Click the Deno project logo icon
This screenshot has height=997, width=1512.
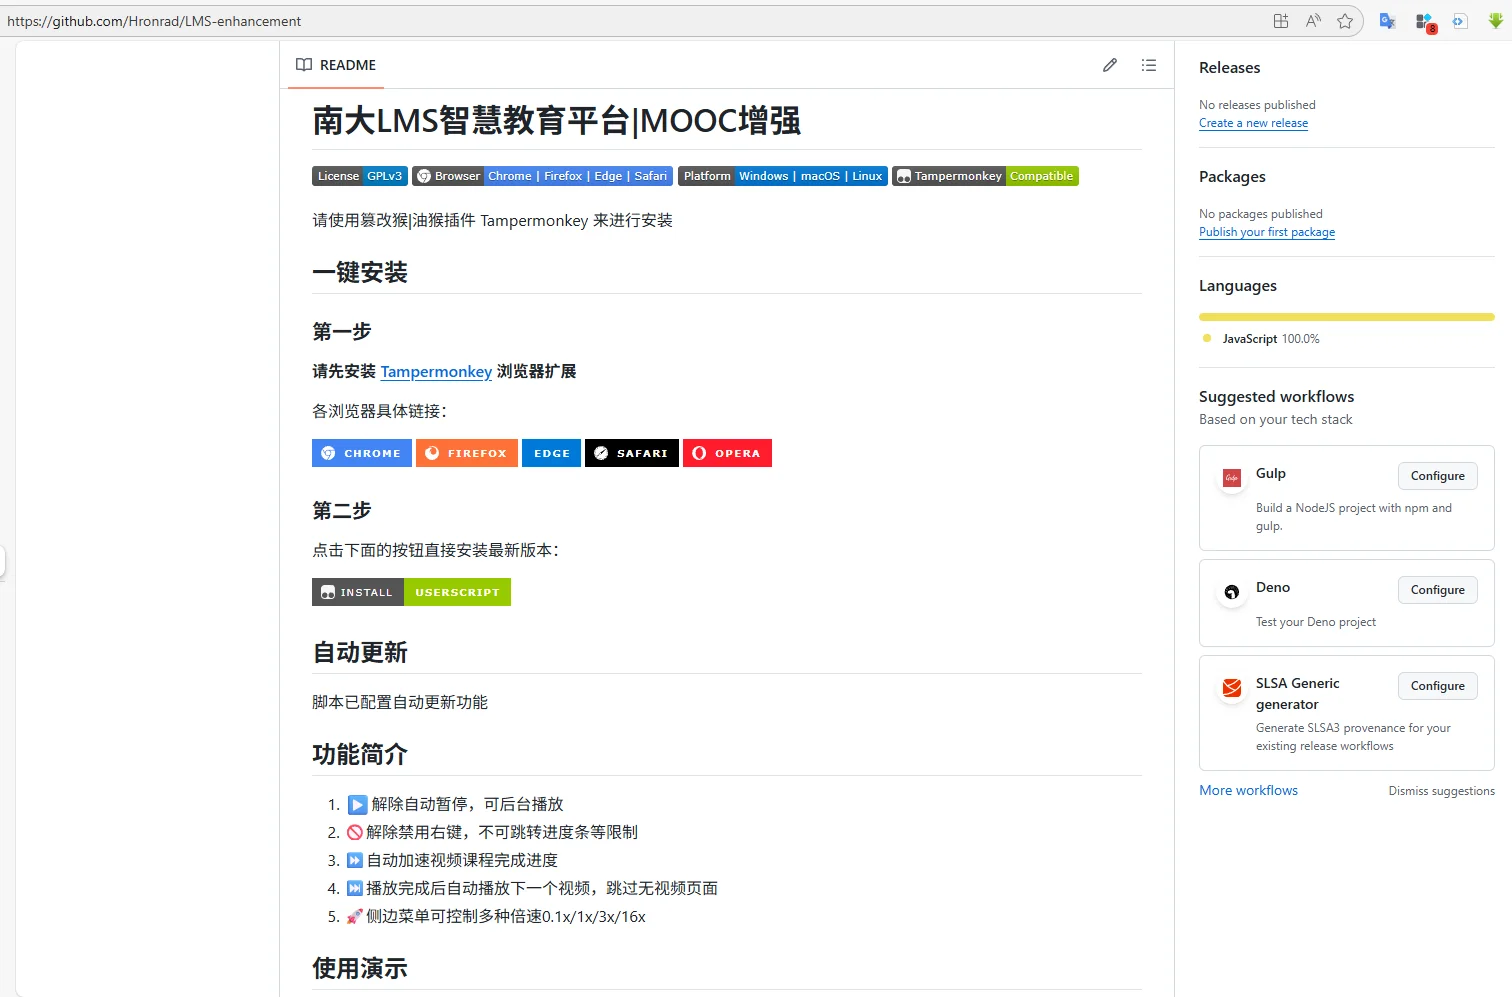[x=1231, y=591]
